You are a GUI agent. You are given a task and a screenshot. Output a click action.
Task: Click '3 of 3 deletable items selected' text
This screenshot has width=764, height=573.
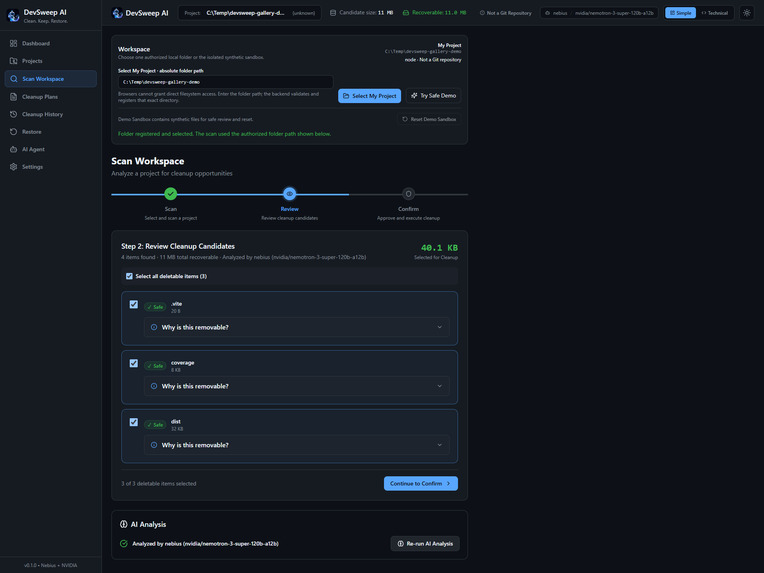tap(159, 484)
